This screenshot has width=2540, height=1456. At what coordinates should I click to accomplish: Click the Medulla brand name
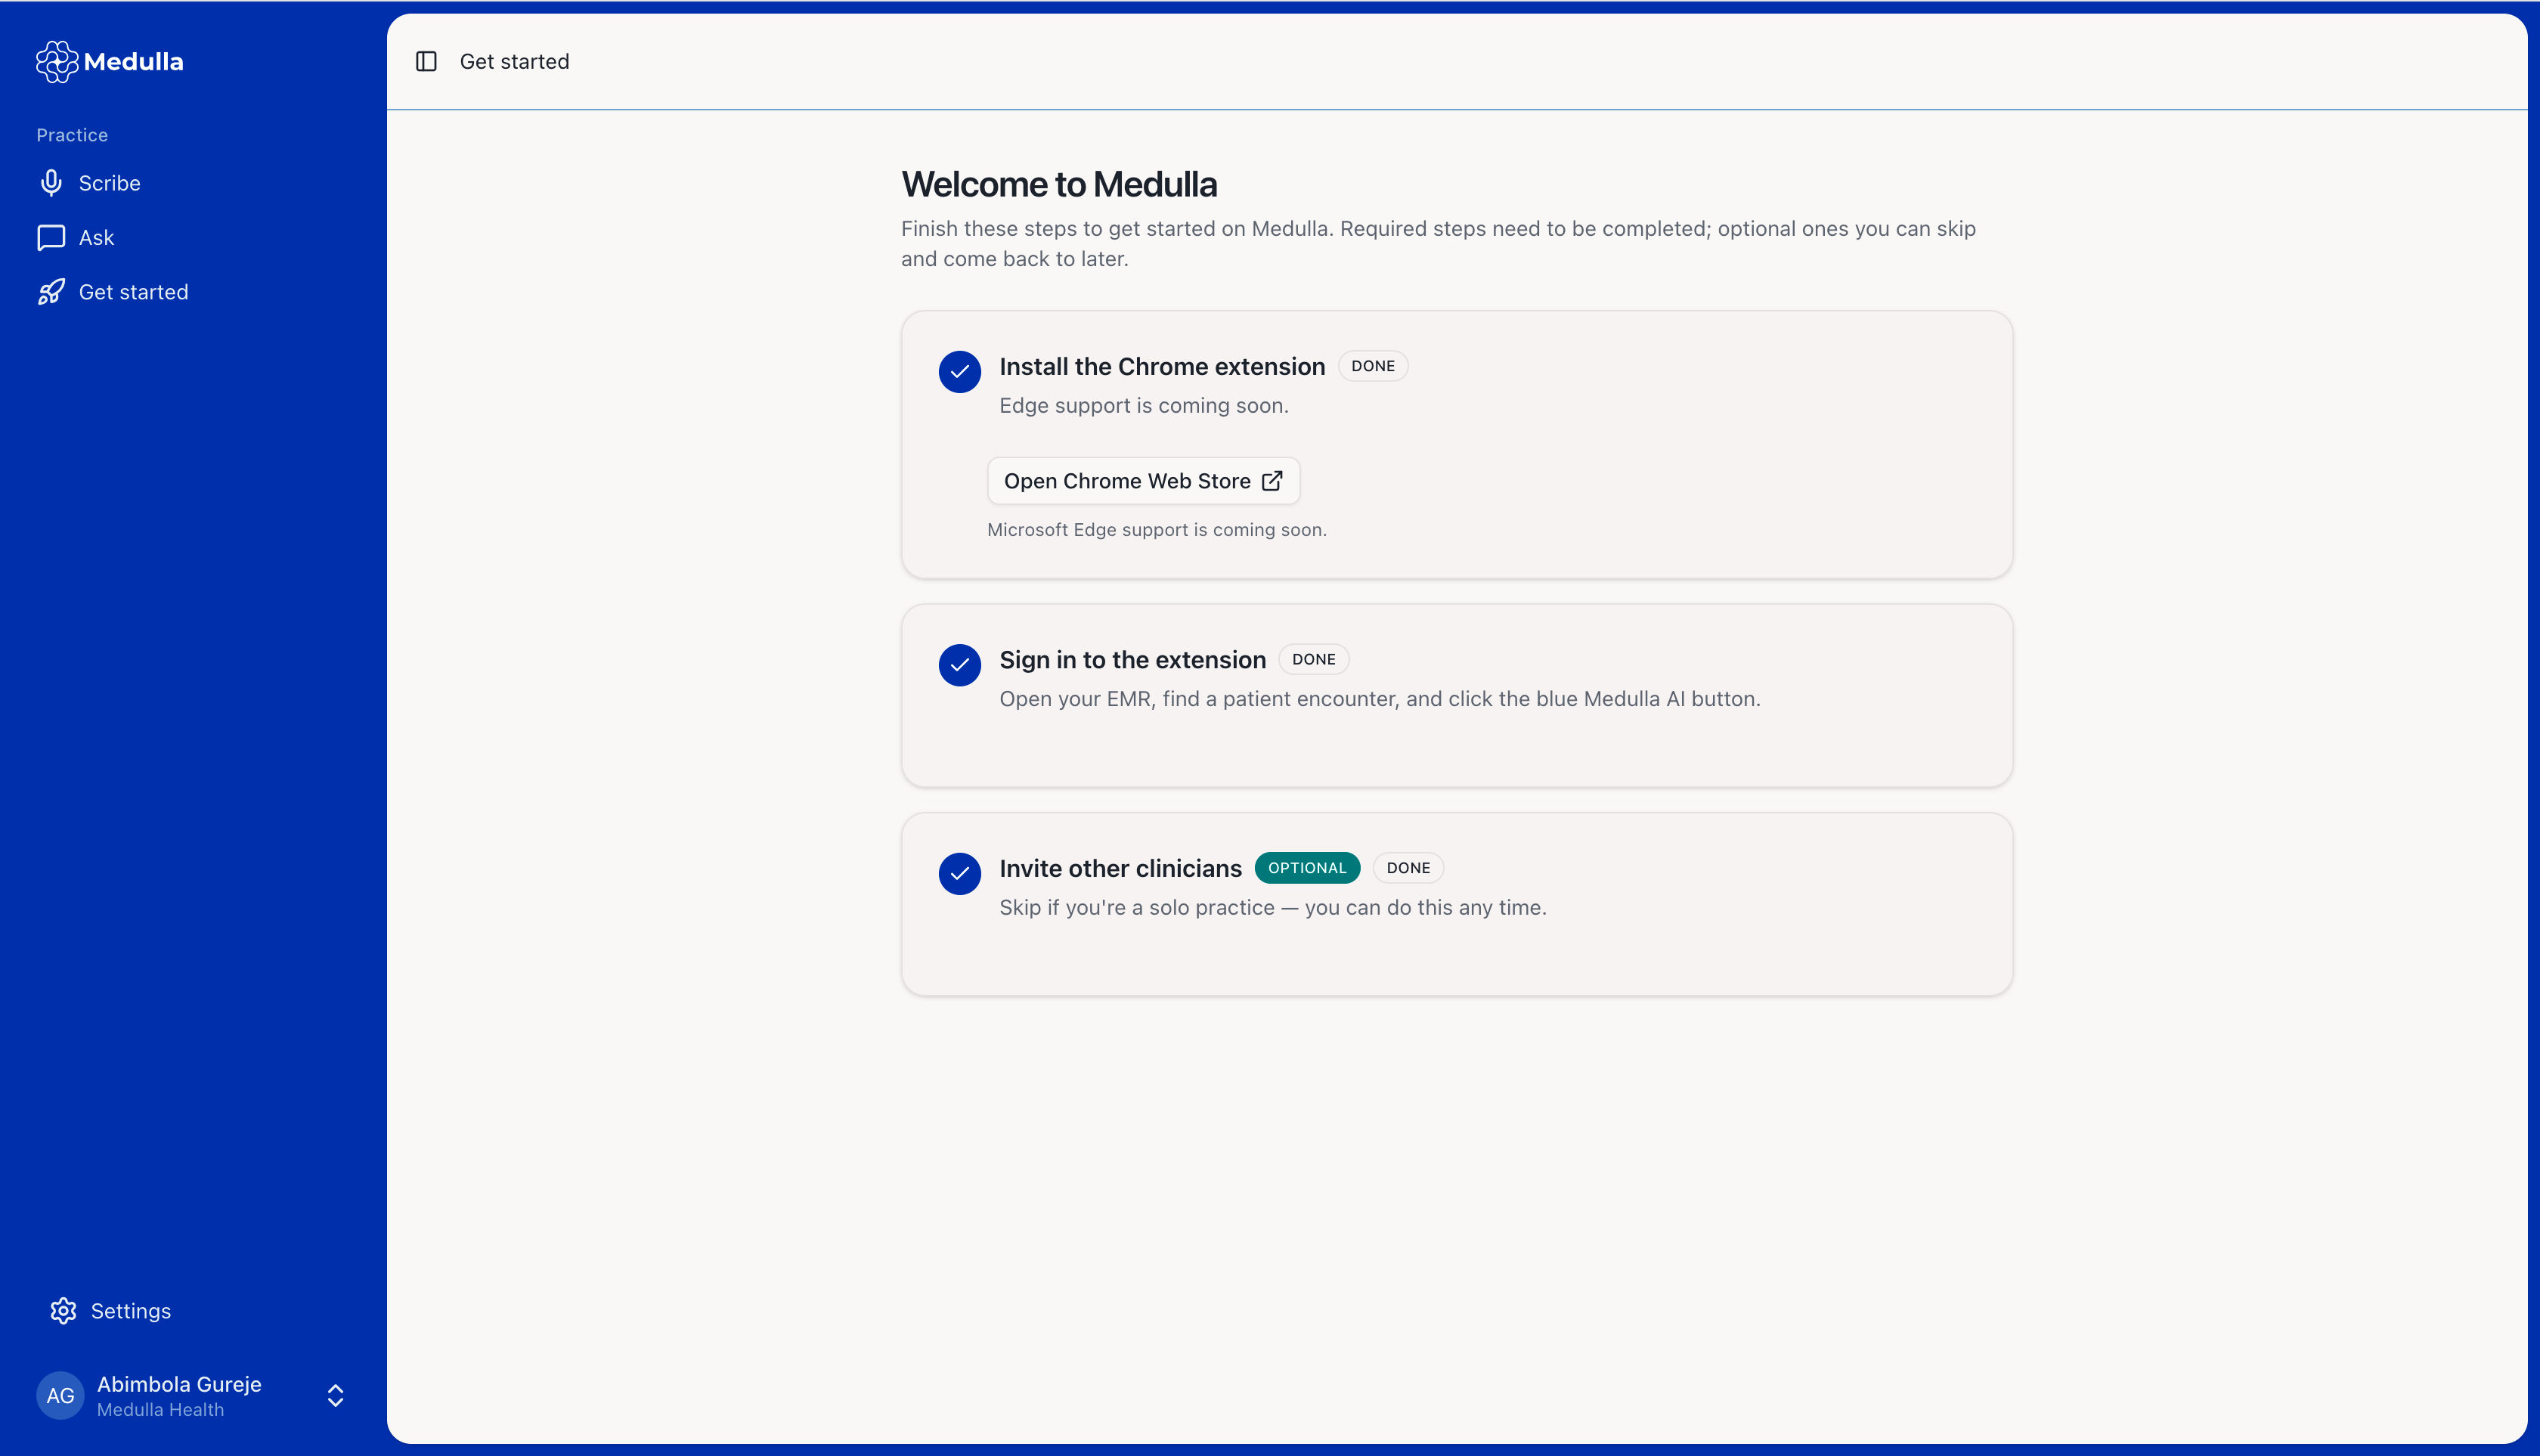click(134, 62)
